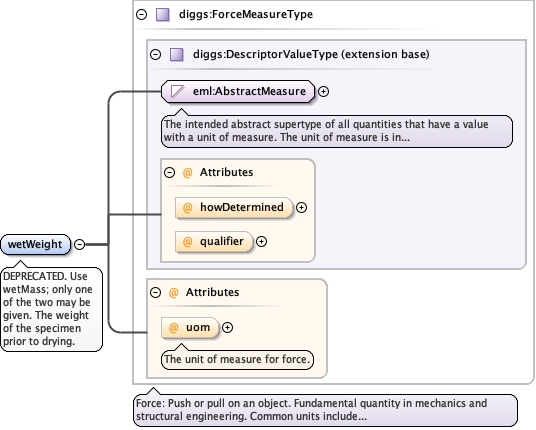Click the DEPRECATED wetWeight description tooltip
The image size is (536, 430).
51,309
